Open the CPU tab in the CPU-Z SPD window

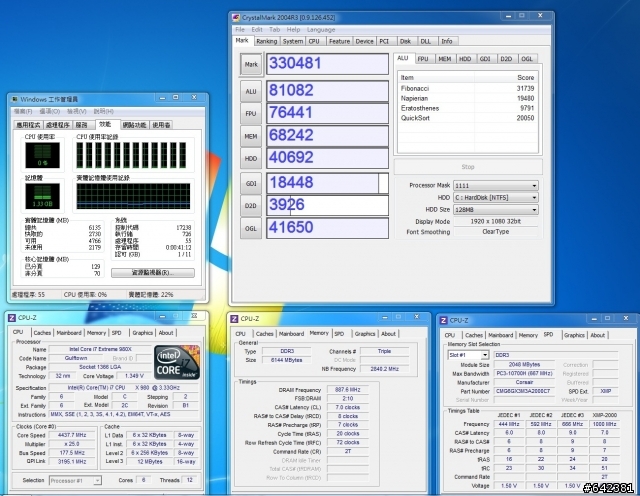(x=449, y=336)
